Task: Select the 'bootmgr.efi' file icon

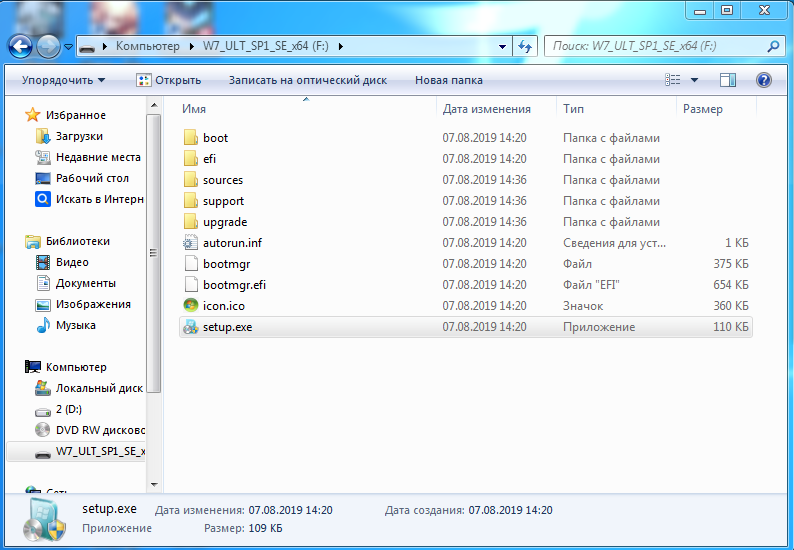Action: click(190, 285)
